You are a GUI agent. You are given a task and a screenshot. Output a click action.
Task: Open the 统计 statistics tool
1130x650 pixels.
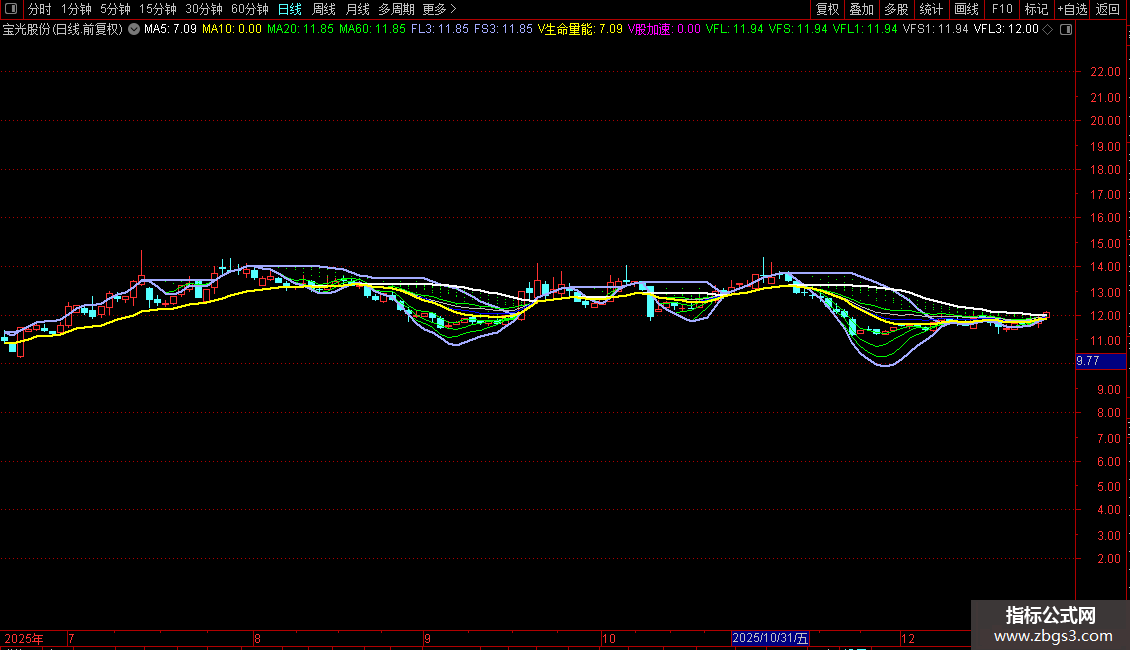[931, 9]
